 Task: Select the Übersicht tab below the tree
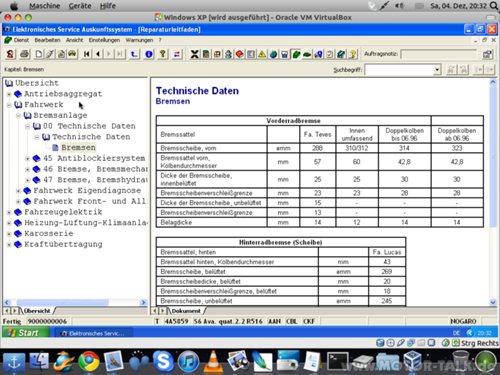[x=37, y=311]
